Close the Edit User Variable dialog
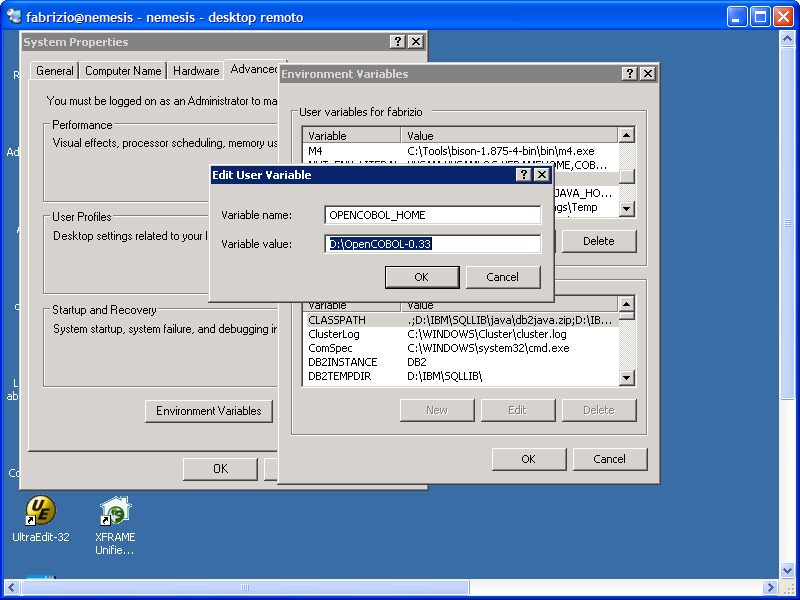The width and height of the screenshot is (800, 600). click(542, 175)
